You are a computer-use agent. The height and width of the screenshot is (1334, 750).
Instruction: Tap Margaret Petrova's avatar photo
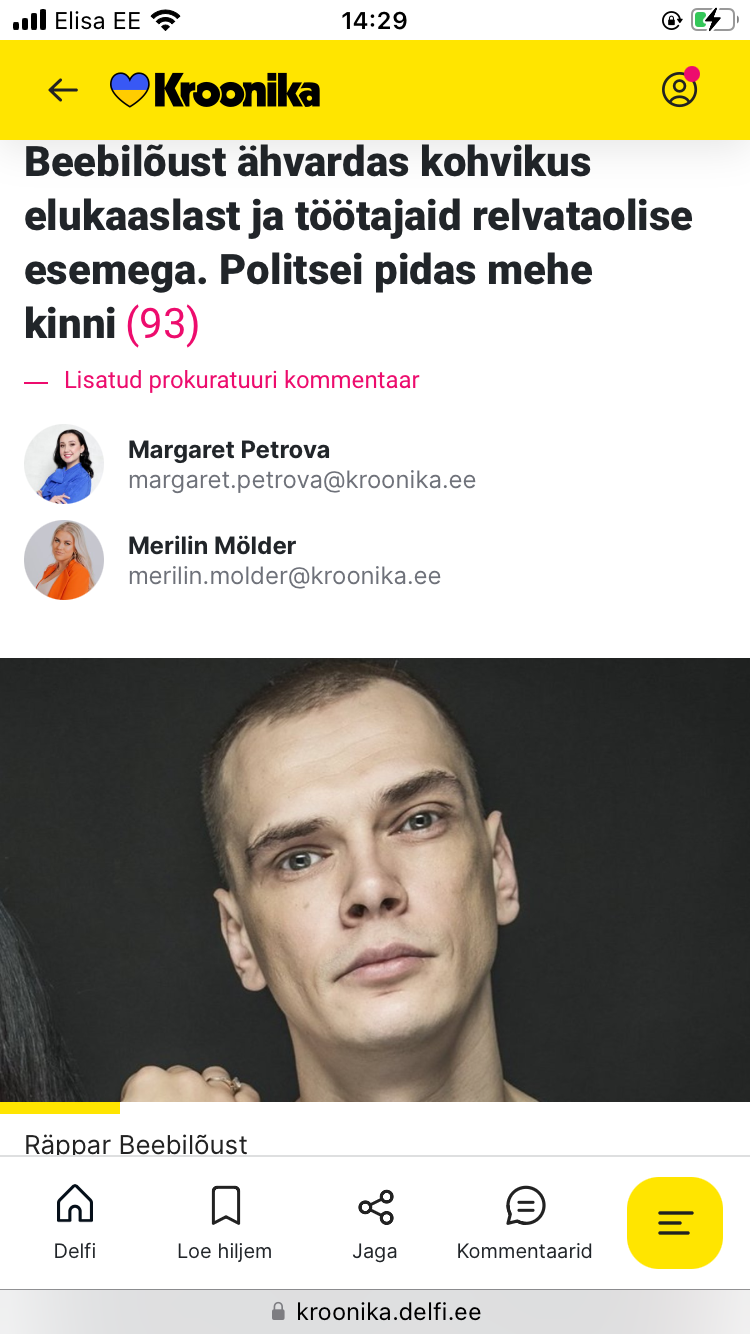click(64, 464)
